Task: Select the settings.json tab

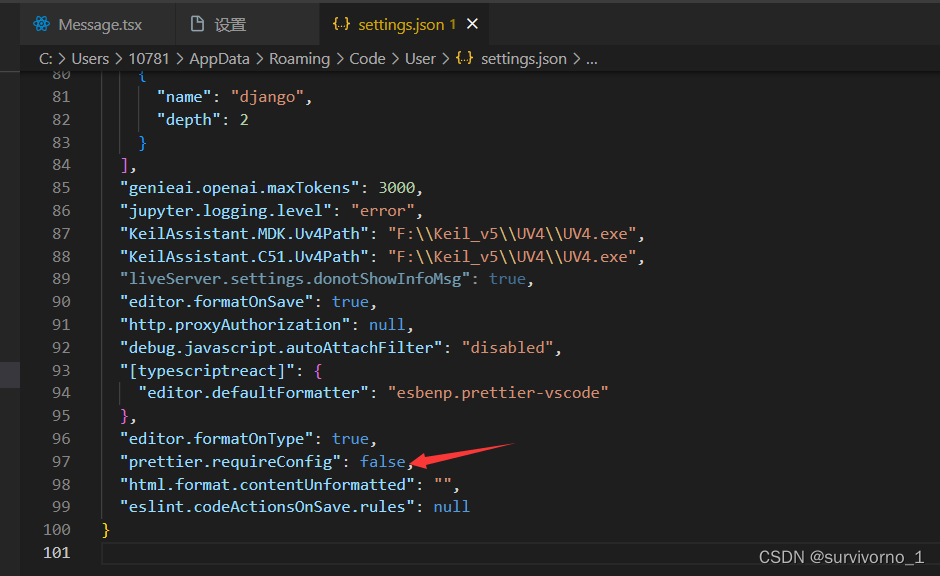Action: (406, 25)
